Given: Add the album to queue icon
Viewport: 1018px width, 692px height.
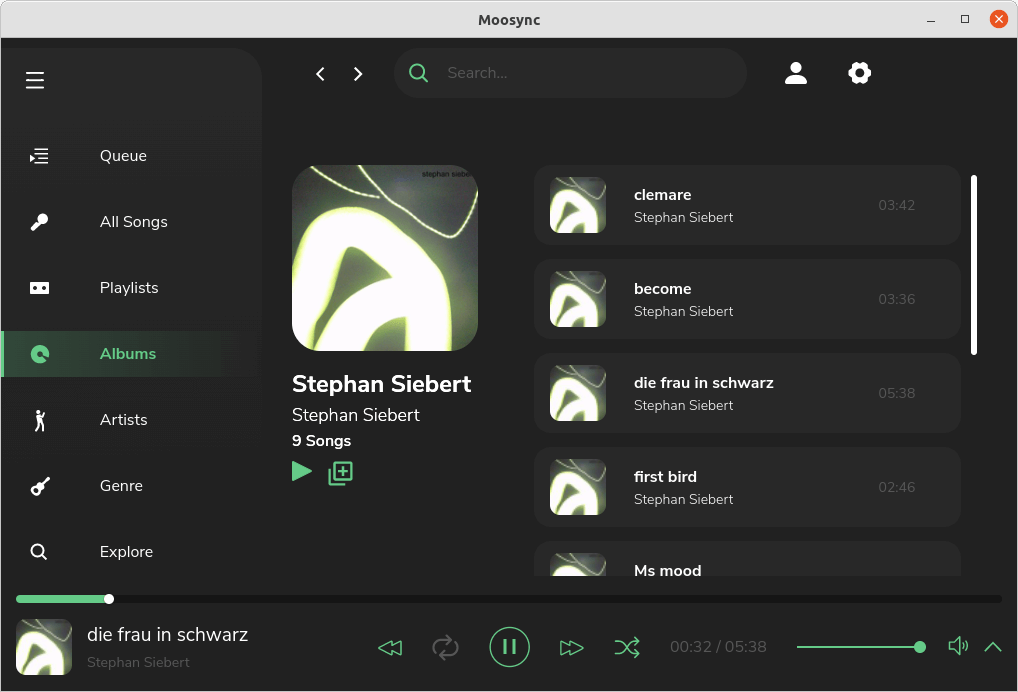Looking at the screenshot, I should pyautogui.click(x=340, y=473).
